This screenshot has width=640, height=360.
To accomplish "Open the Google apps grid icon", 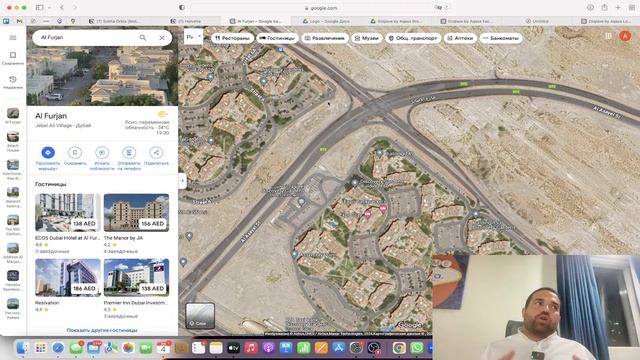I will point(608,36).
